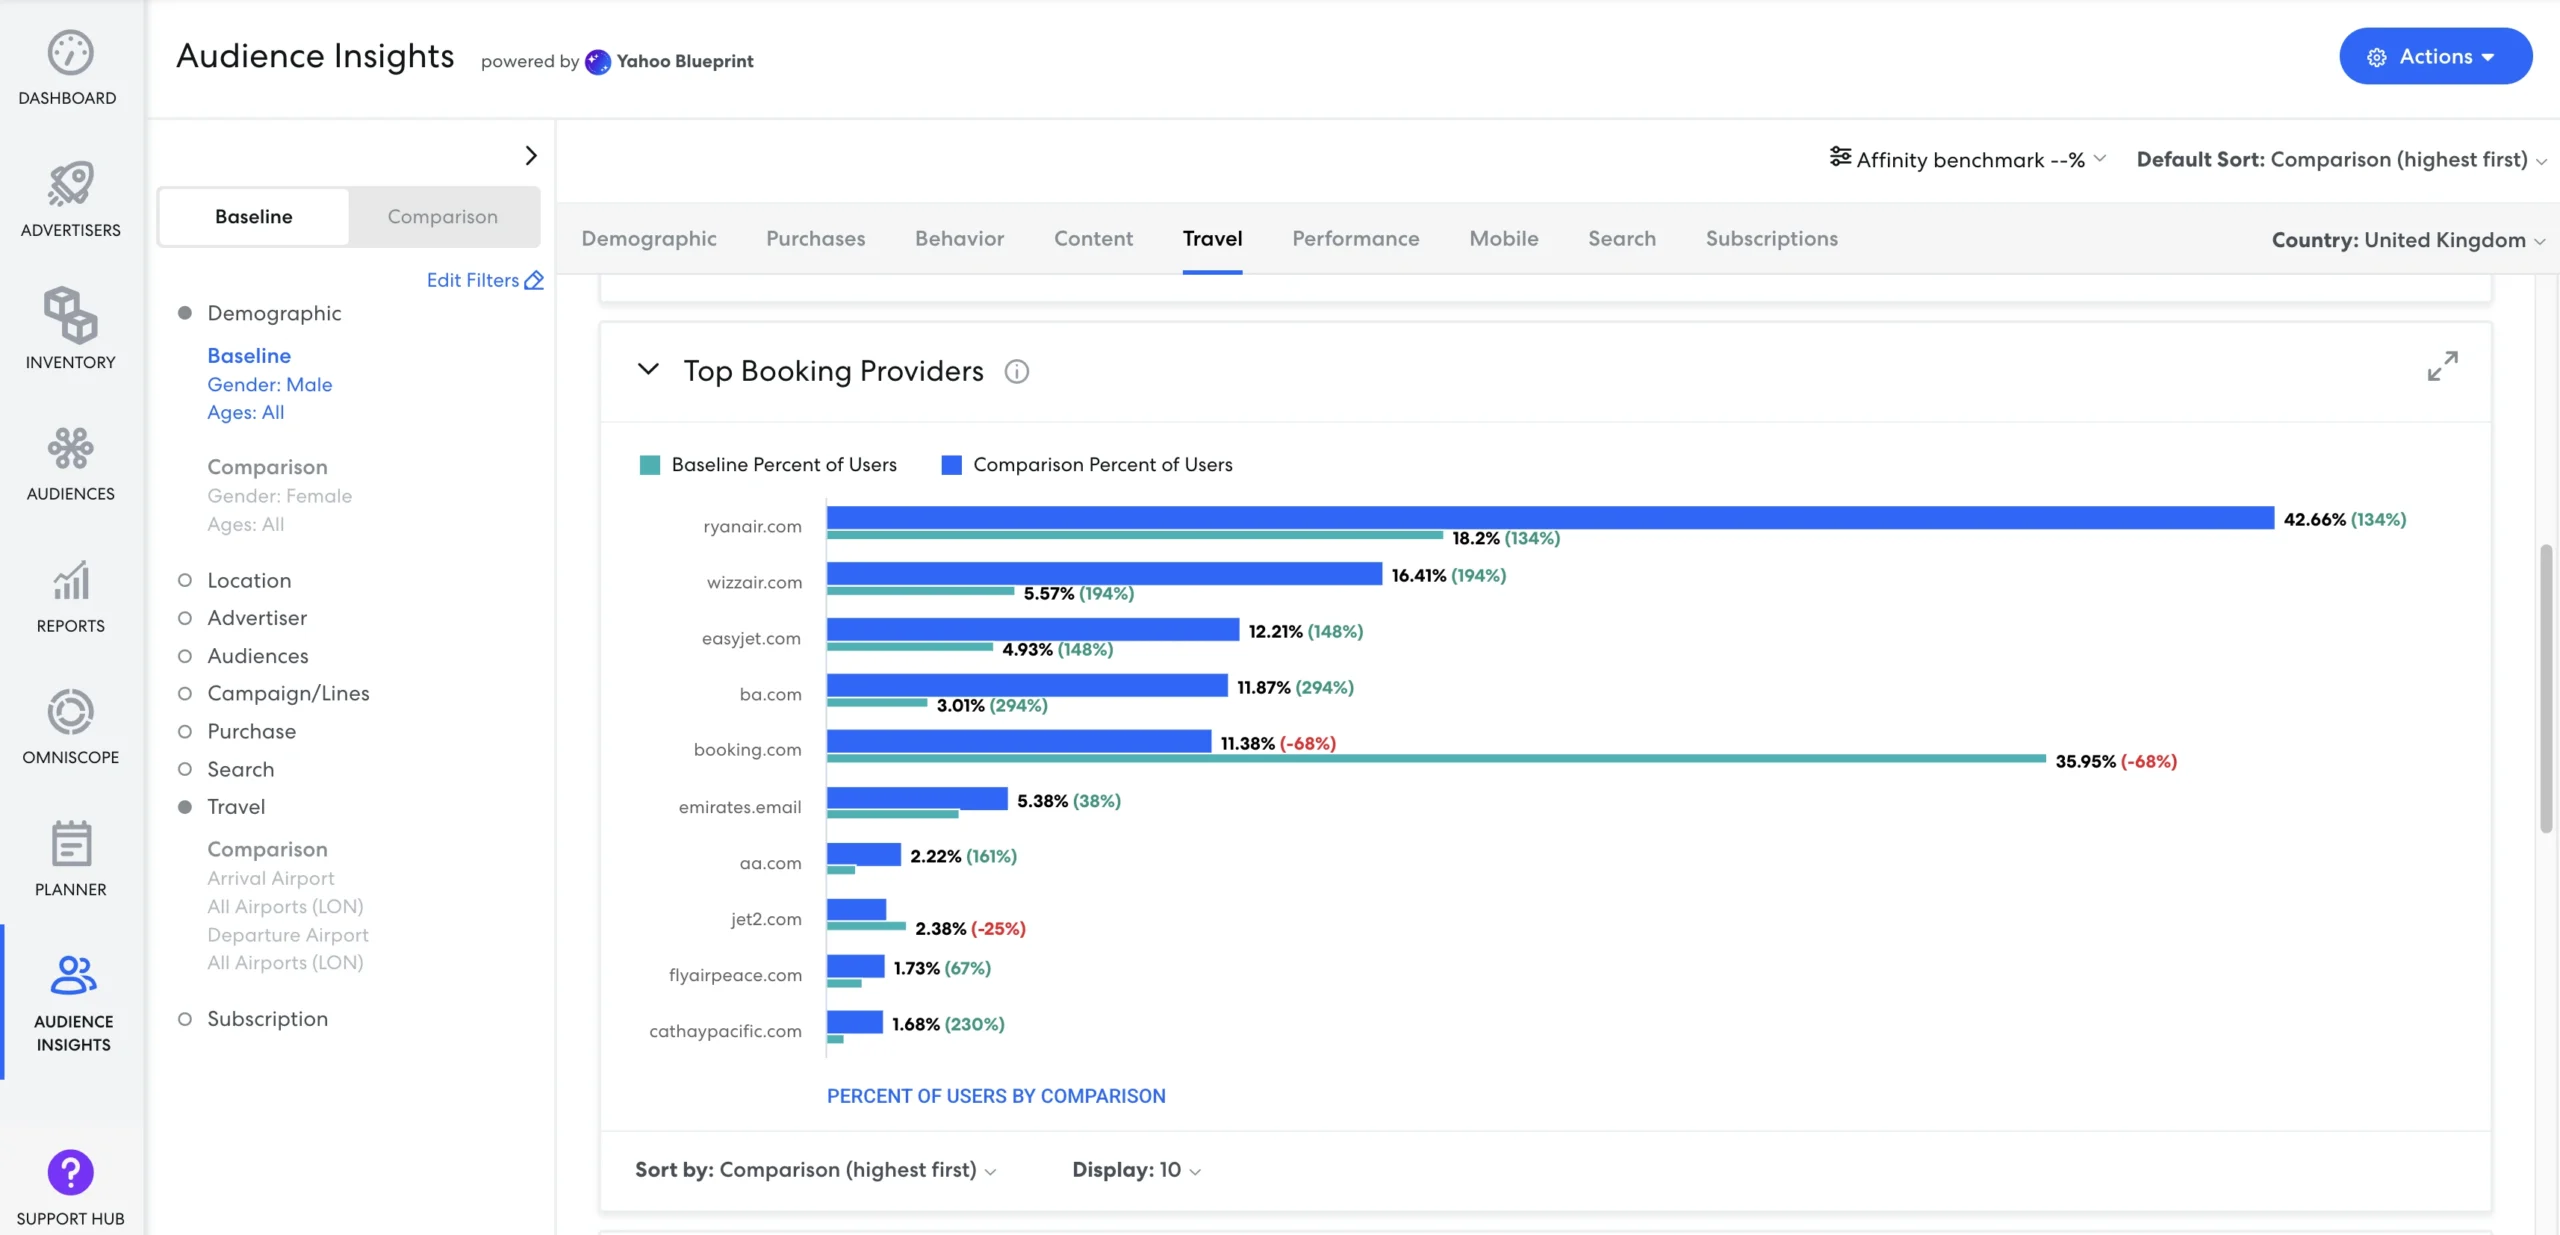The image size is (2560, 1235).
Task: Show info for Top Booking Providers
Action: 1016,372
